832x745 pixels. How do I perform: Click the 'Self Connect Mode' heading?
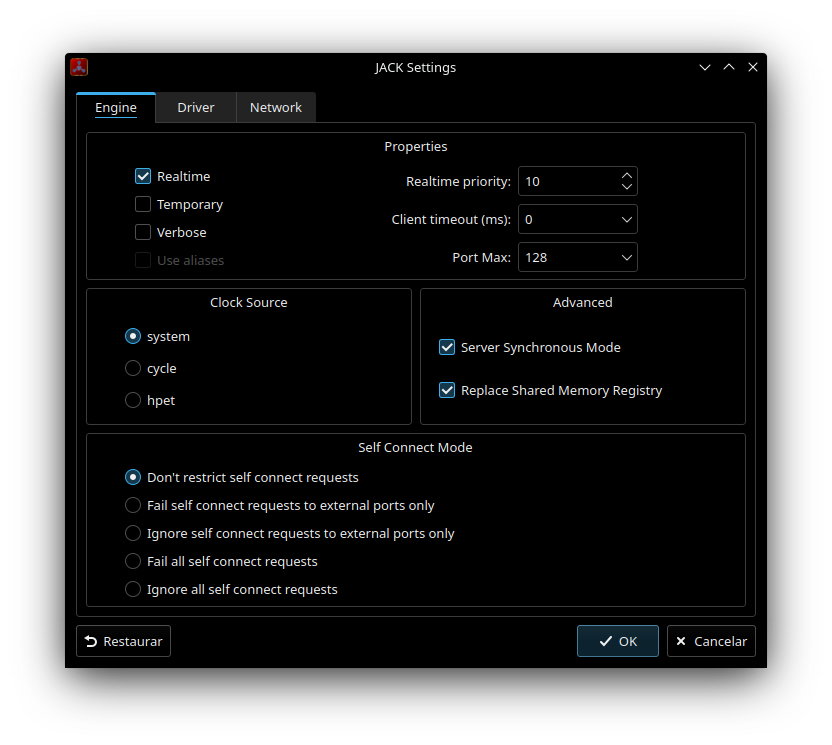coord(415,448)
